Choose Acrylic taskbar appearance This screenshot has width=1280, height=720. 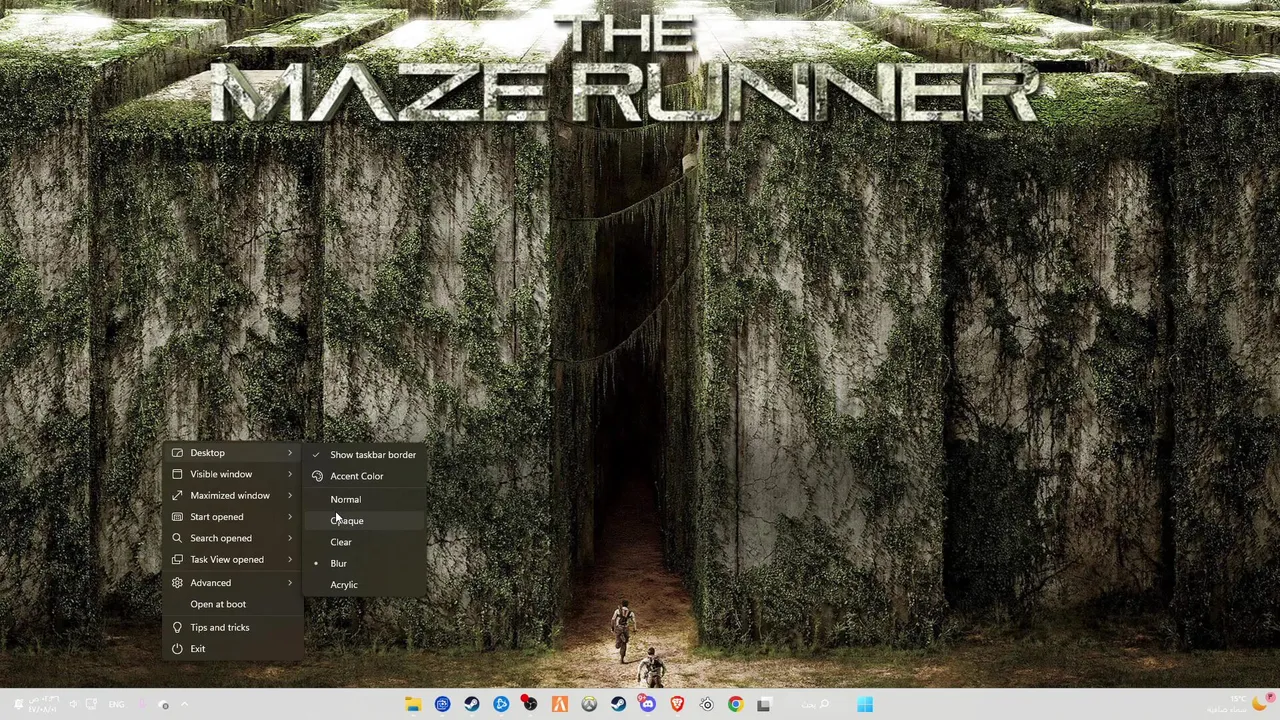click(365, 585)
